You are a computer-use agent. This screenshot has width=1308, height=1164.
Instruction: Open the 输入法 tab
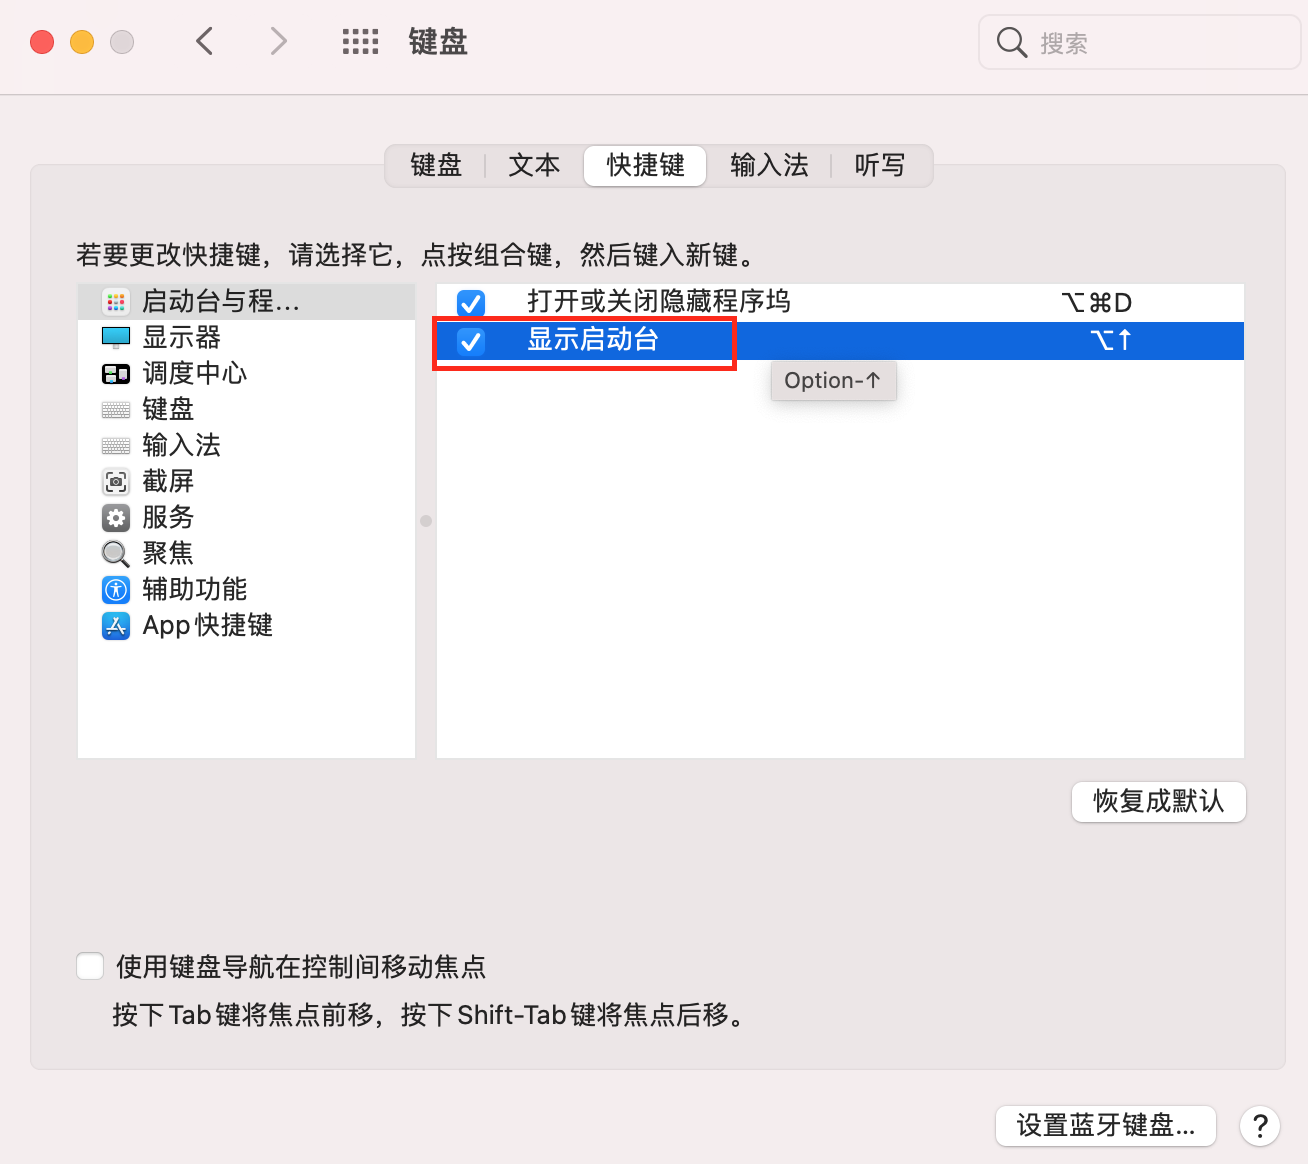click(x=769, y=165)
